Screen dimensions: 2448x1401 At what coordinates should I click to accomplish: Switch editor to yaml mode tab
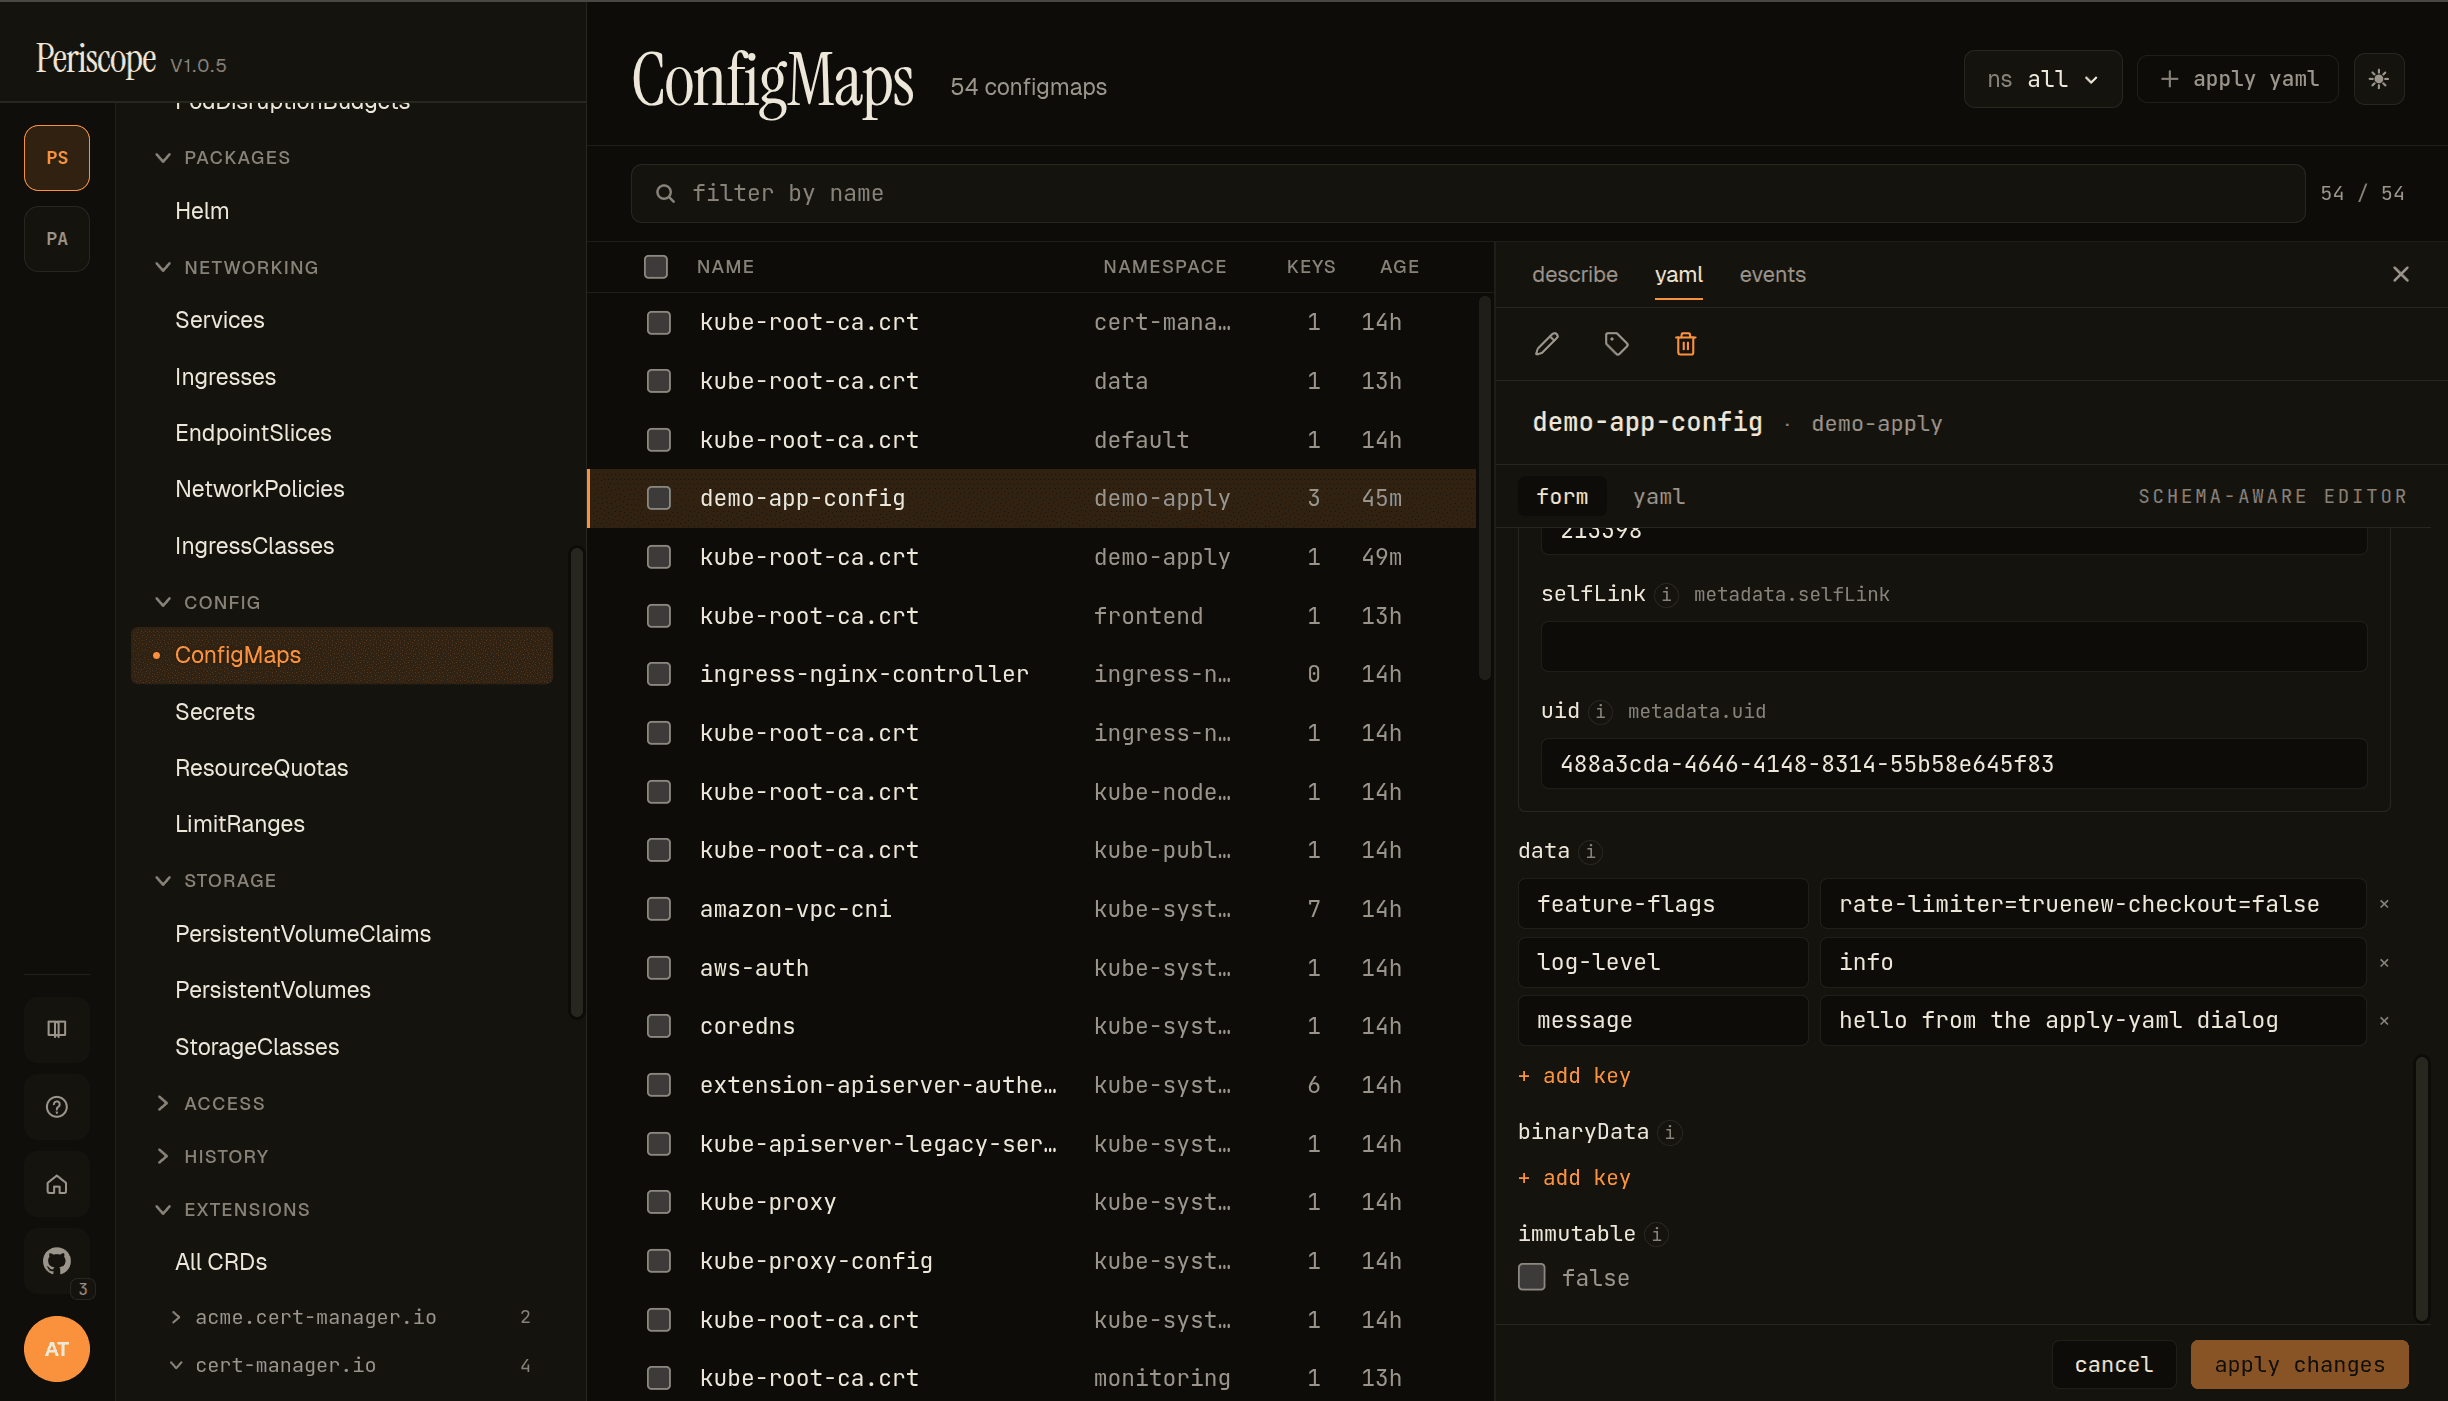tap(1659, 496)
